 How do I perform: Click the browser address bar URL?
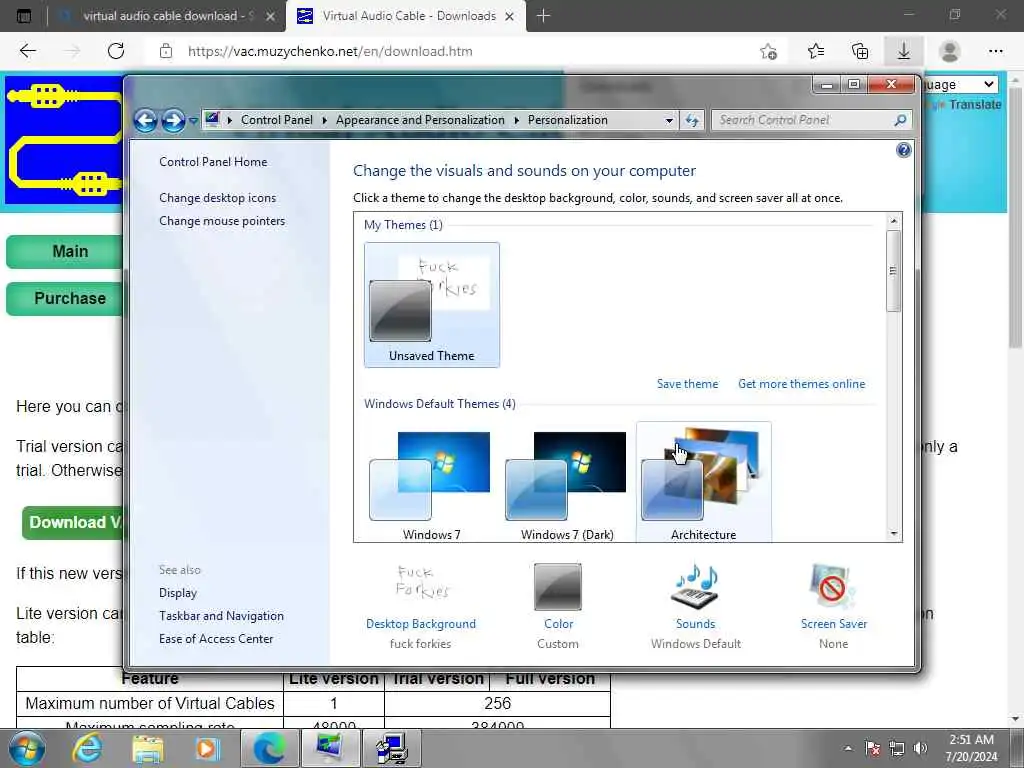[330, 51]
